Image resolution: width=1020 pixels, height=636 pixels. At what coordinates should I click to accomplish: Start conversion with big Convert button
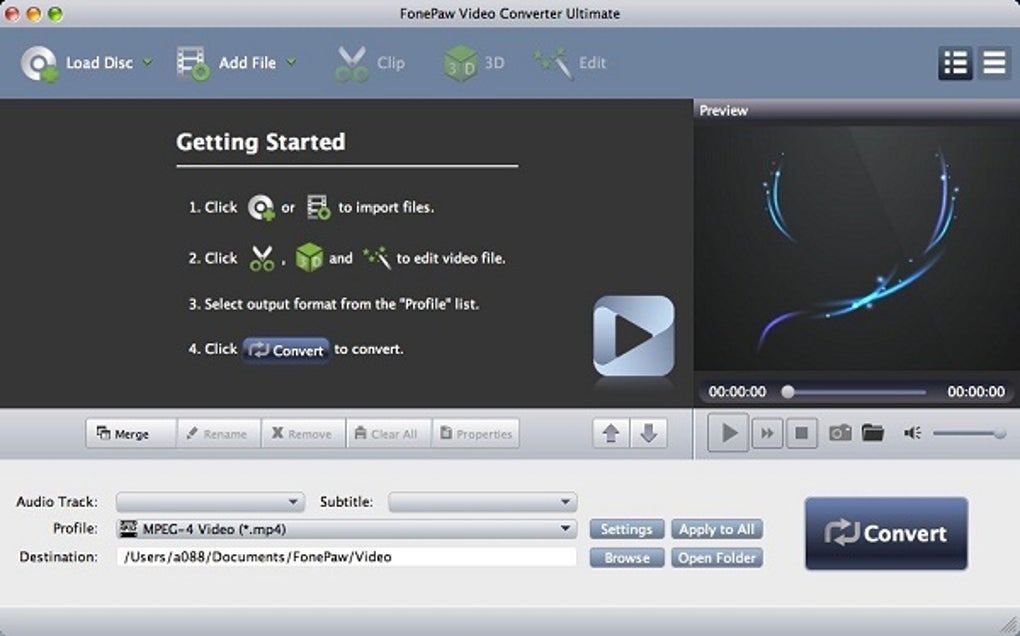886,533
